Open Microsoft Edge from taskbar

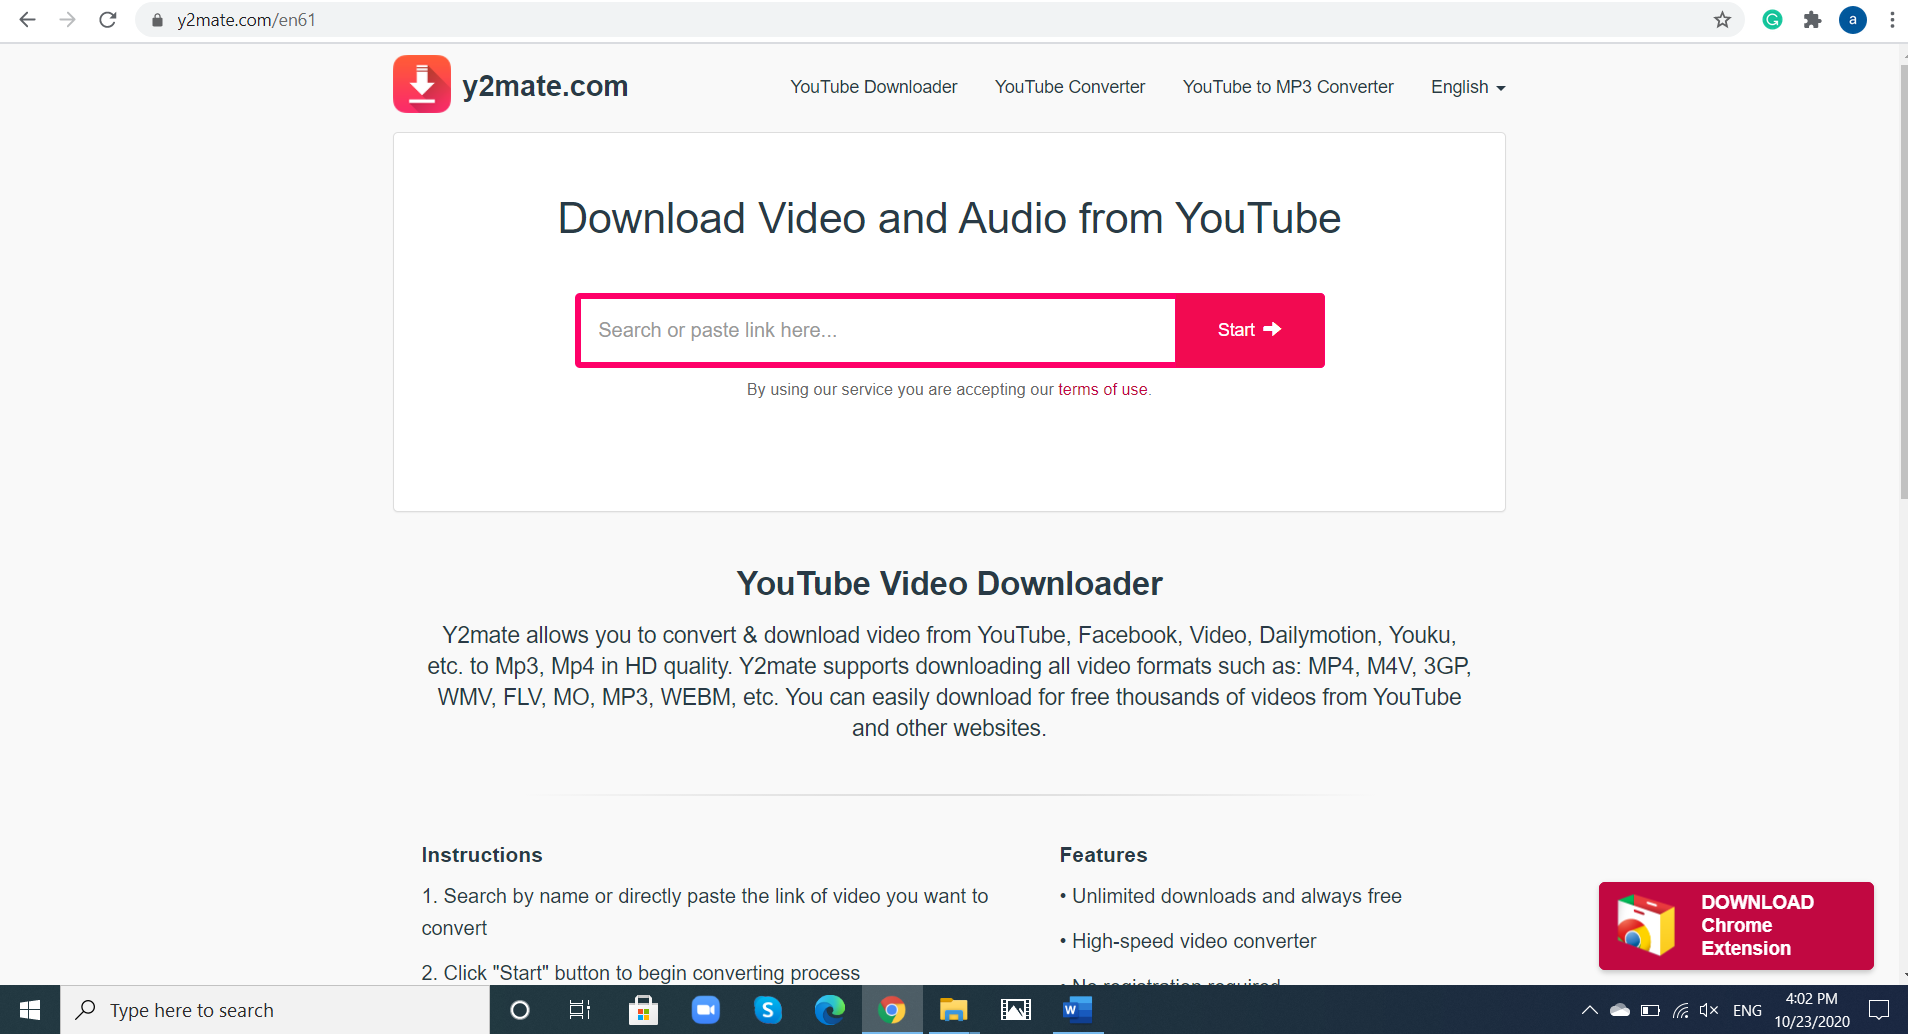830,1010
